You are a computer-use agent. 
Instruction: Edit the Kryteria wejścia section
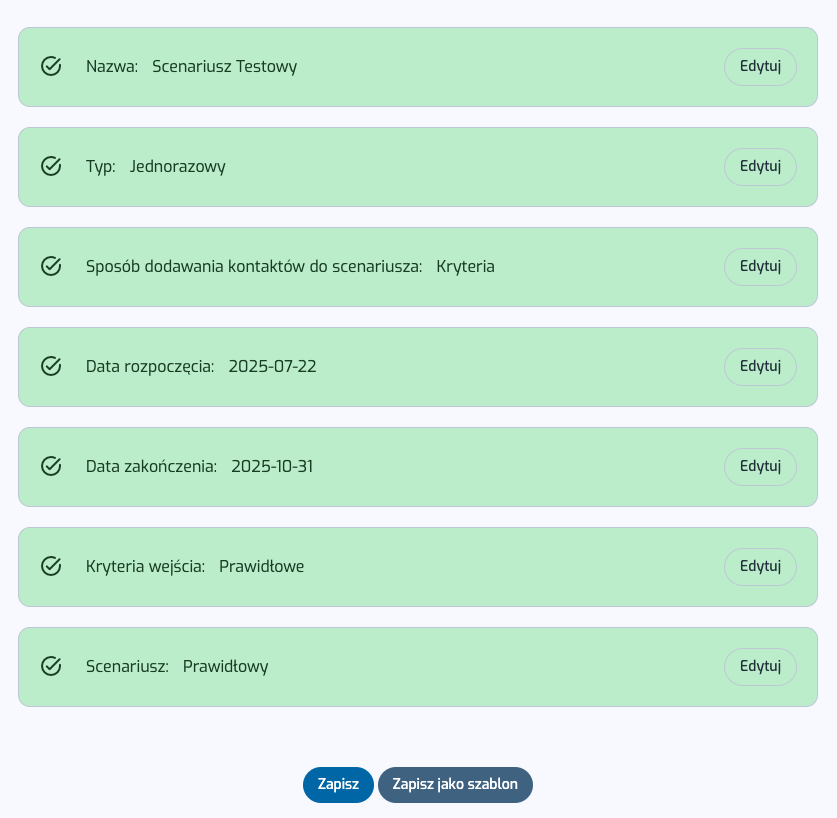(x=760, y=566)
